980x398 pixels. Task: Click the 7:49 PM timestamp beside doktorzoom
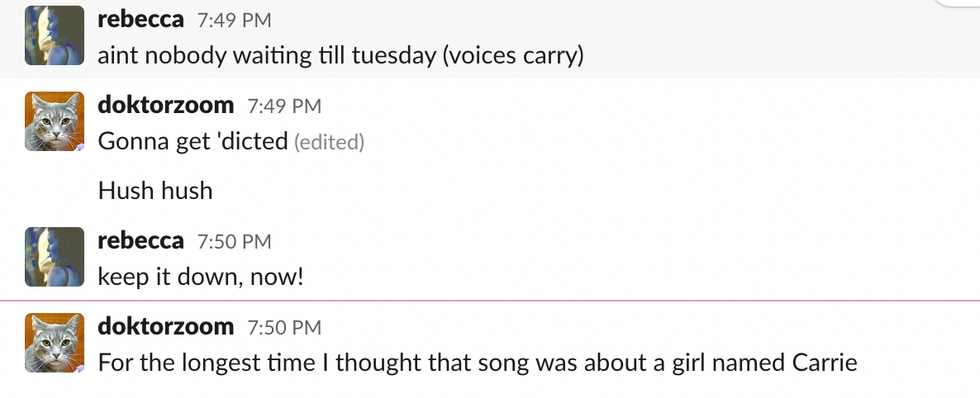click(284, 106)
